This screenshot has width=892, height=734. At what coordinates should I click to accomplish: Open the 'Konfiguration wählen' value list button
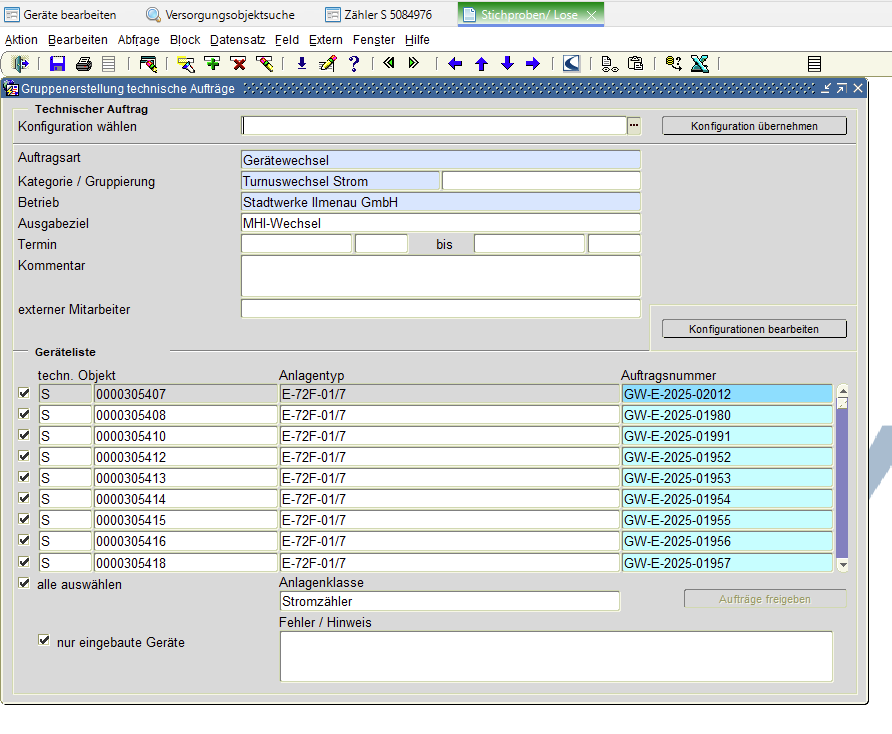633,126
